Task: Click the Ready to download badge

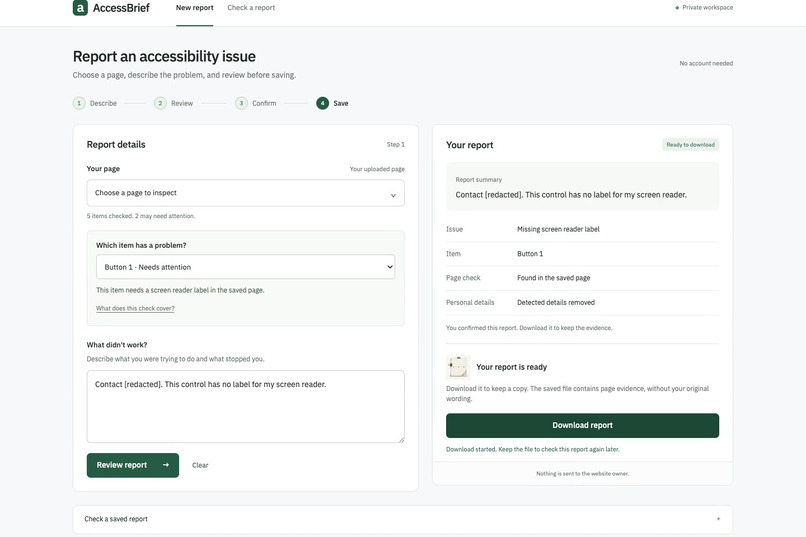Action: [x=690, y=145]
